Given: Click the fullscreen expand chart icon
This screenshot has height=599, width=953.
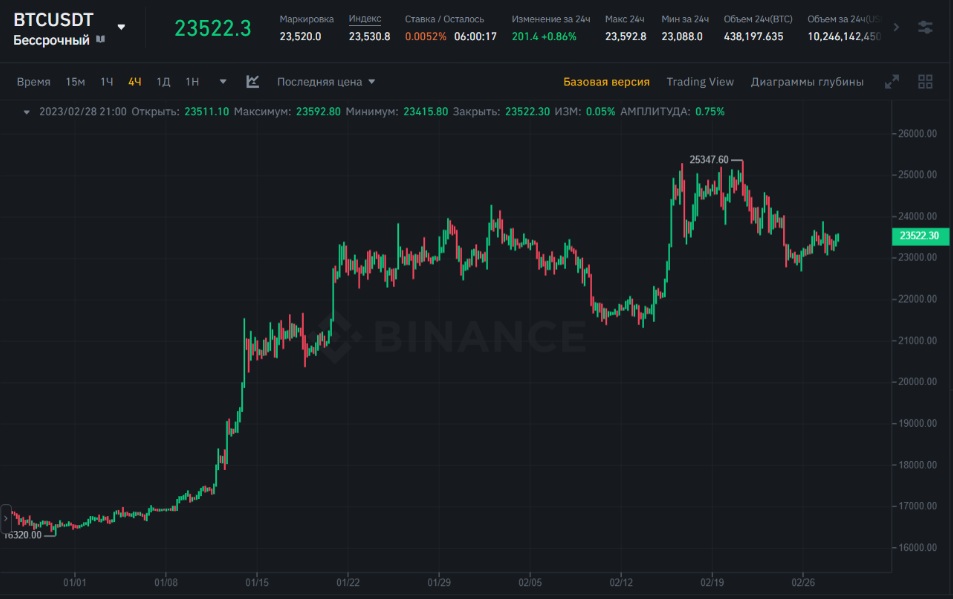Looking at the screenshot, I should click(892, 82).
